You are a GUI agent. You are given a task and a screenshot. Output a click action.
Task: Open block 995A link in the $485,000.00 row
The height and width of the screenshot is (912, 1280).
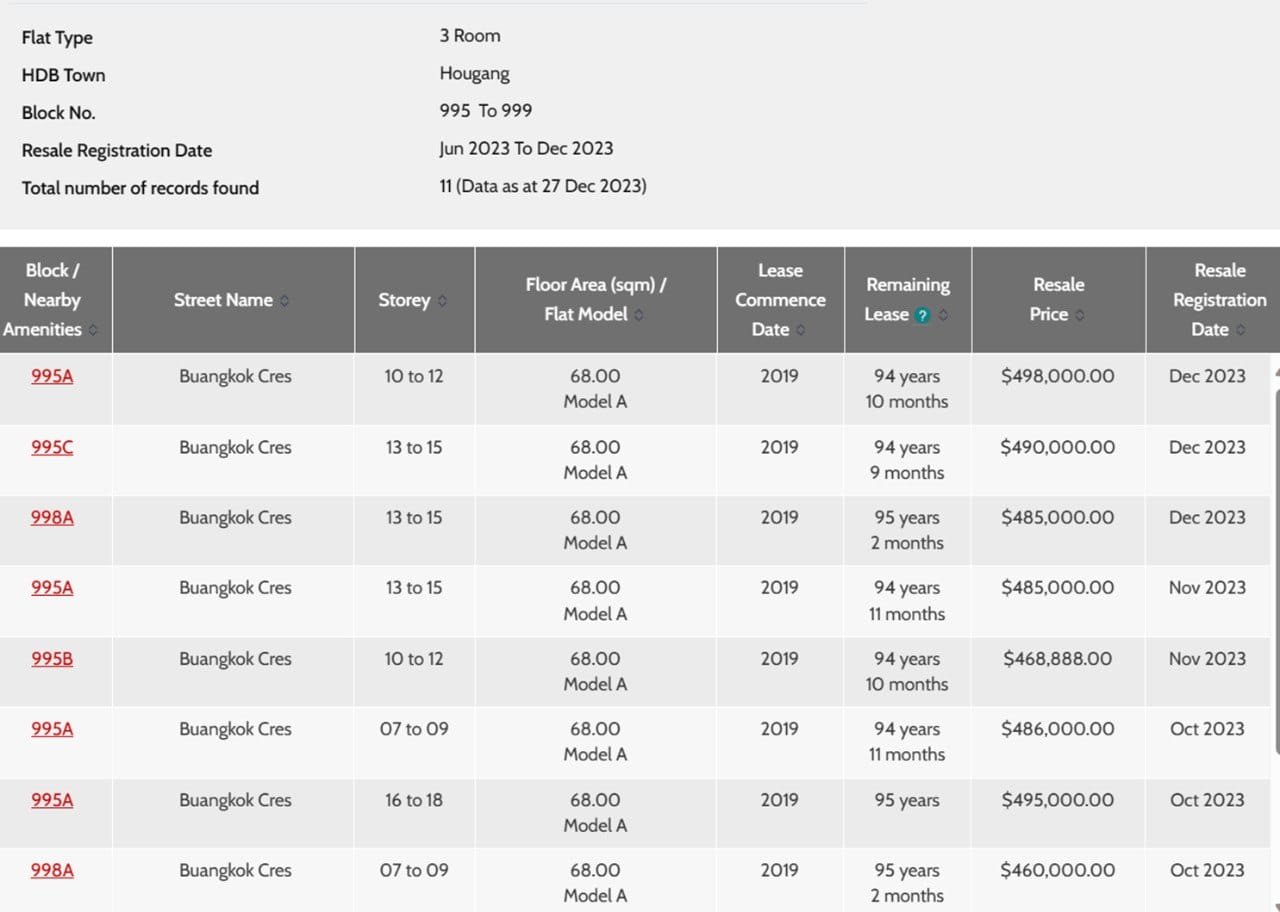(x=52, y=588)
